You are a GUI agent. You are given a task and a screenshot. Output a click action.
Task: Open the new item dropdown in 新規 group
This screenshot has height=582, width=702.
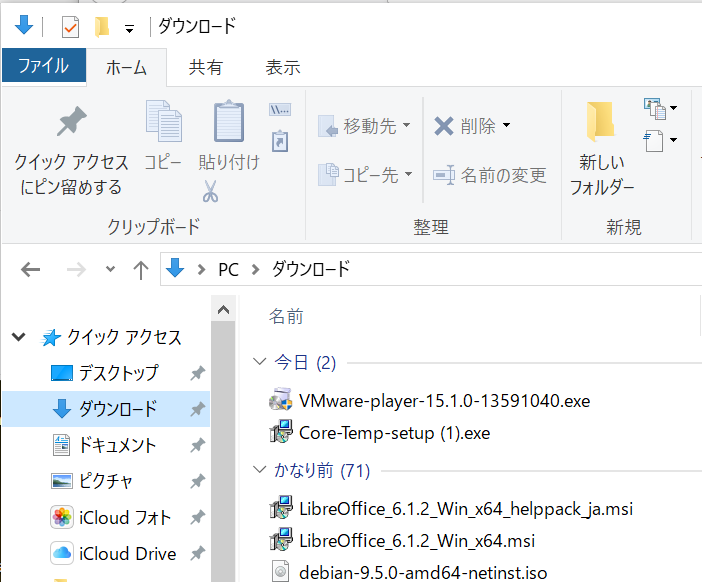660,109
